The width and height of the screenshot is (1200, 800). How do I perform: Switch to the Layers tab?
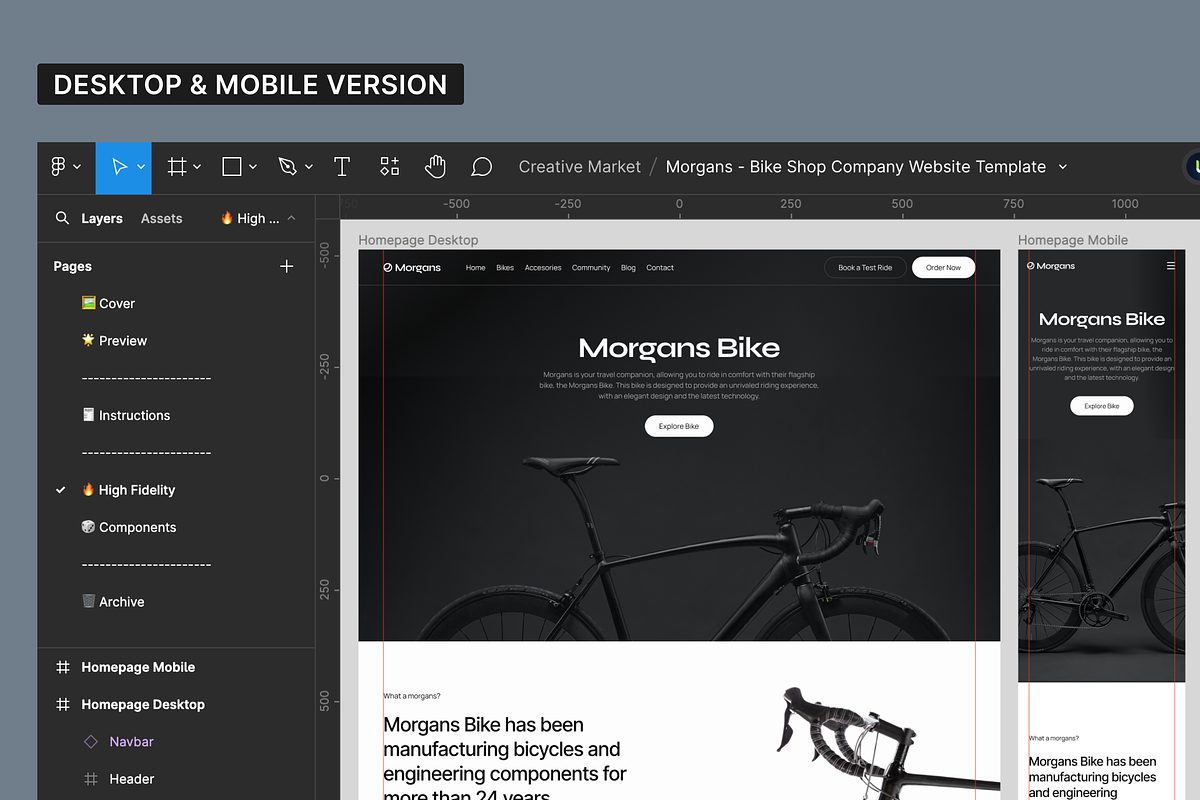coord(102,218)
